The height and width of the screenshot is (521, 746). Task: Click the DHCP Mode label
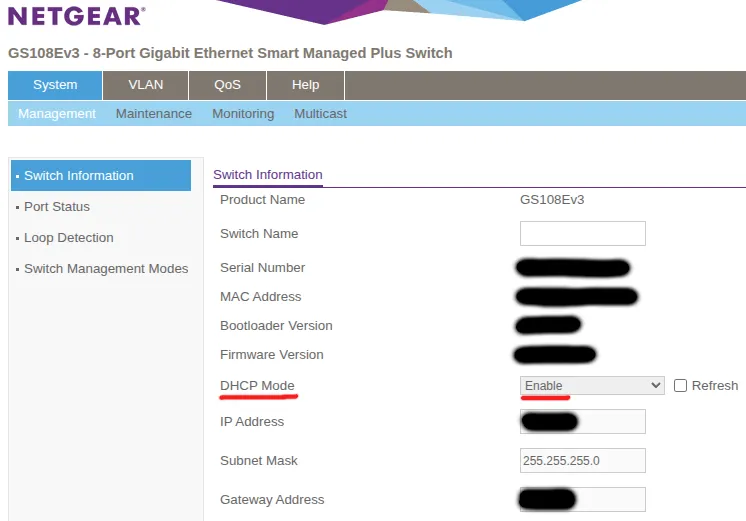pos(257,385)
